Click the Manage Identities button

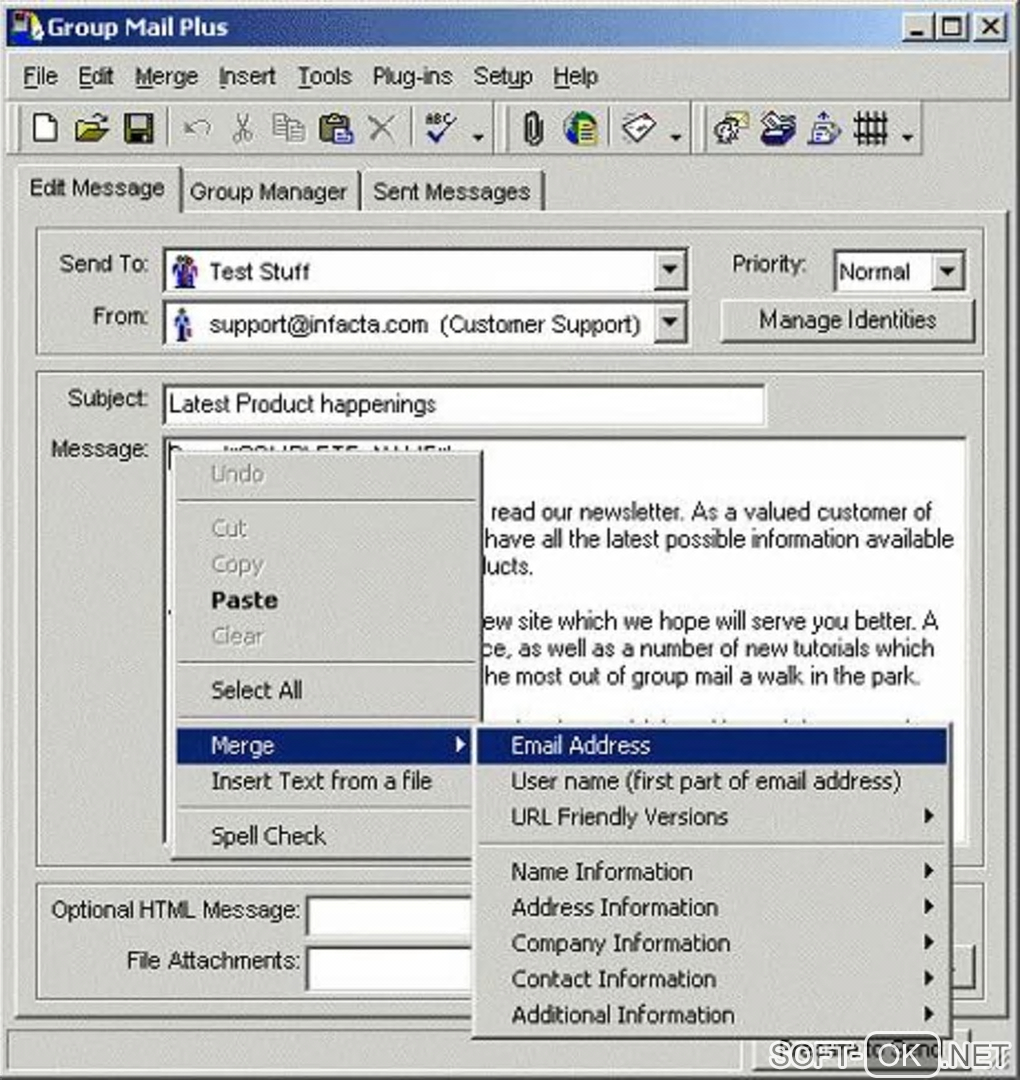click(x=847, y=320)
